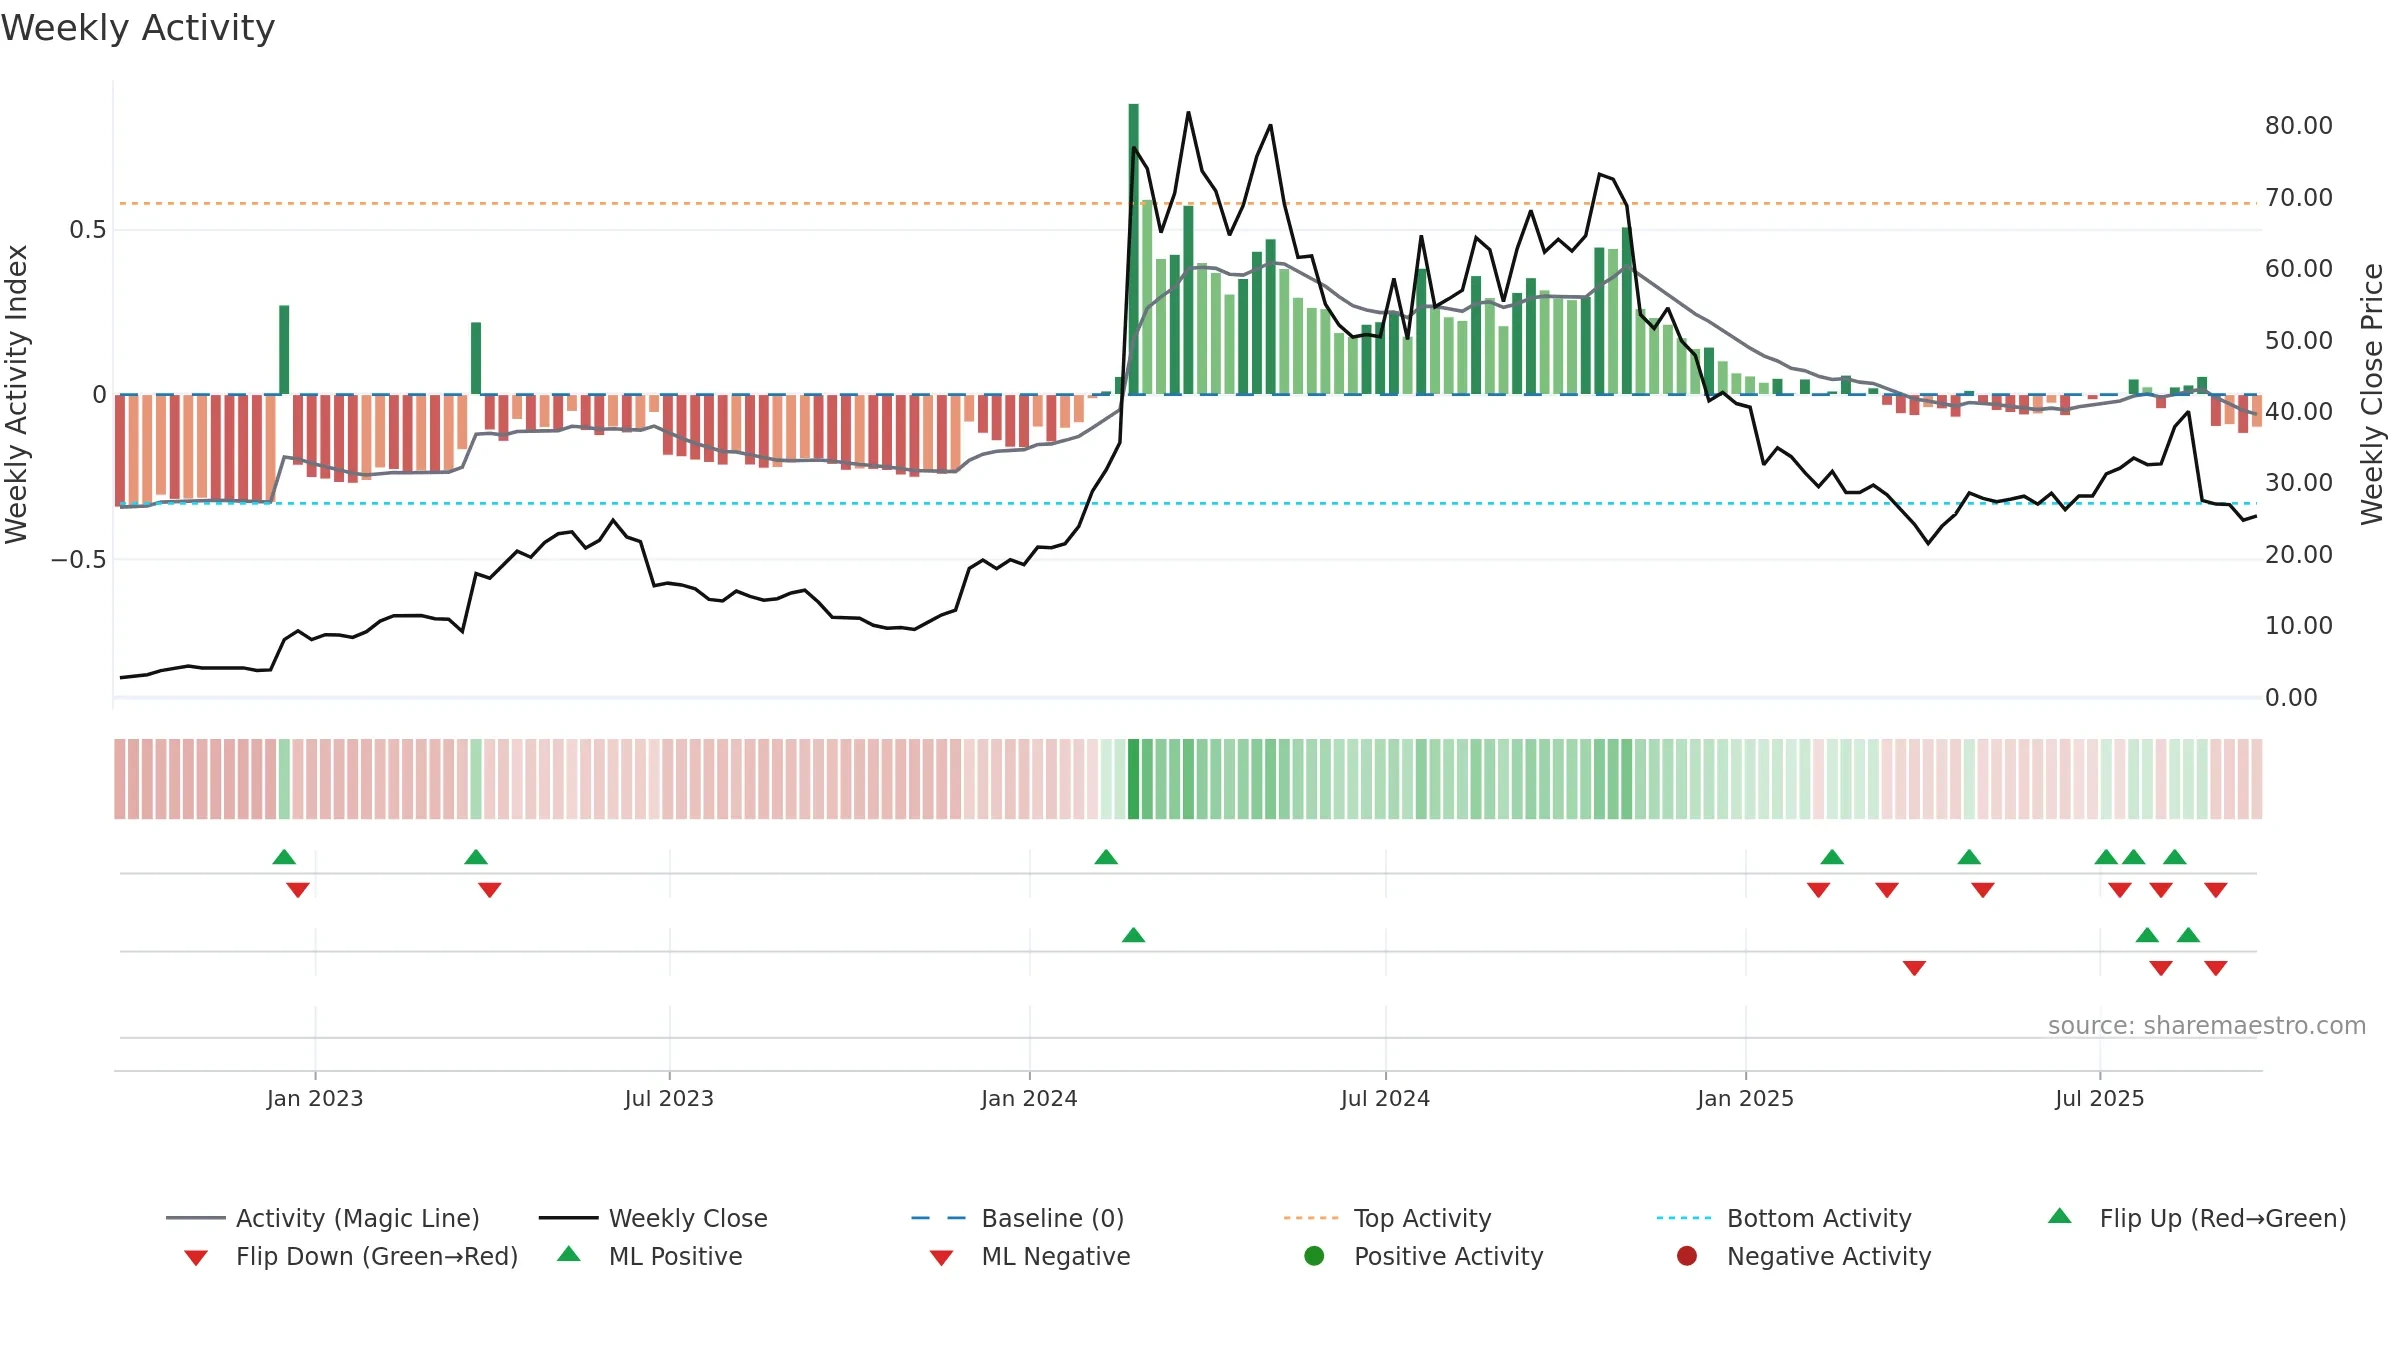Click the blue dashed Baseline legend swatch
The height and width of the screenshot is (1350, 2400).
tap(939, 1218)
